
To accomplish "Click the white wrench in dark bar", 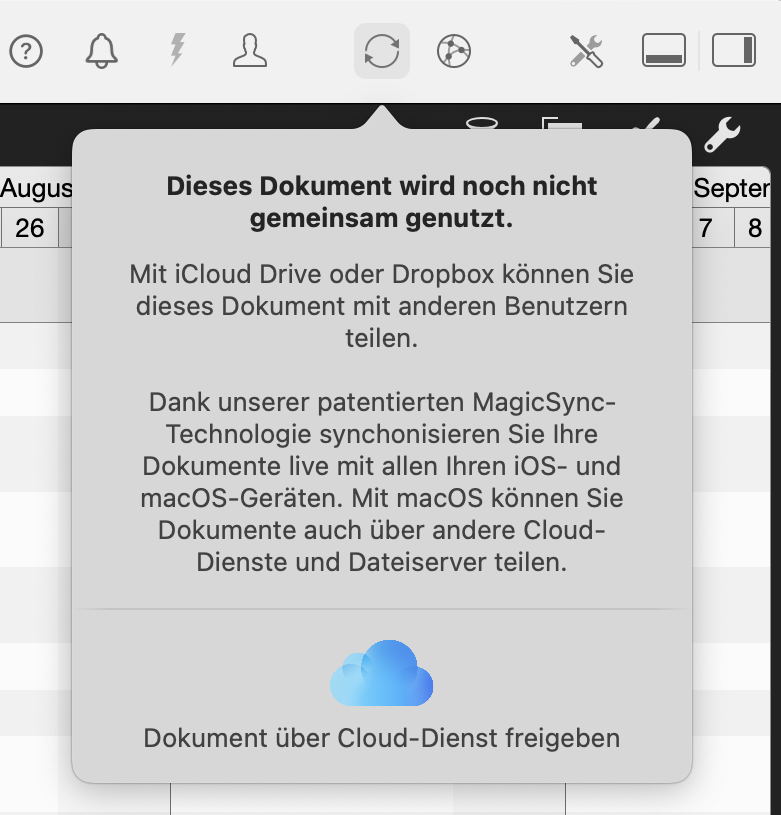I will click(721, 133).
